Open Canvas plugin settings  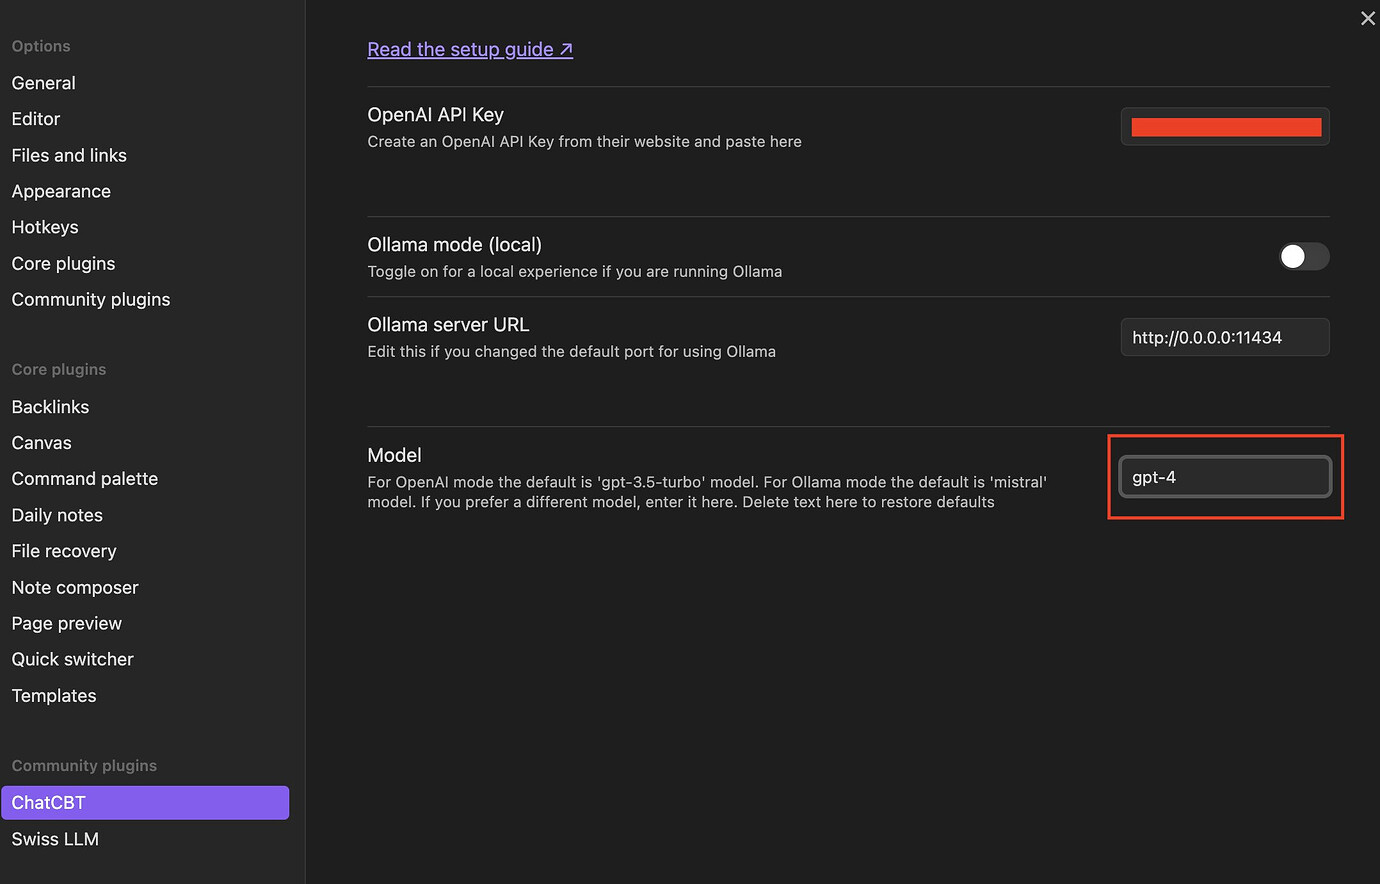pyautogui.click(x=42, y=443)
